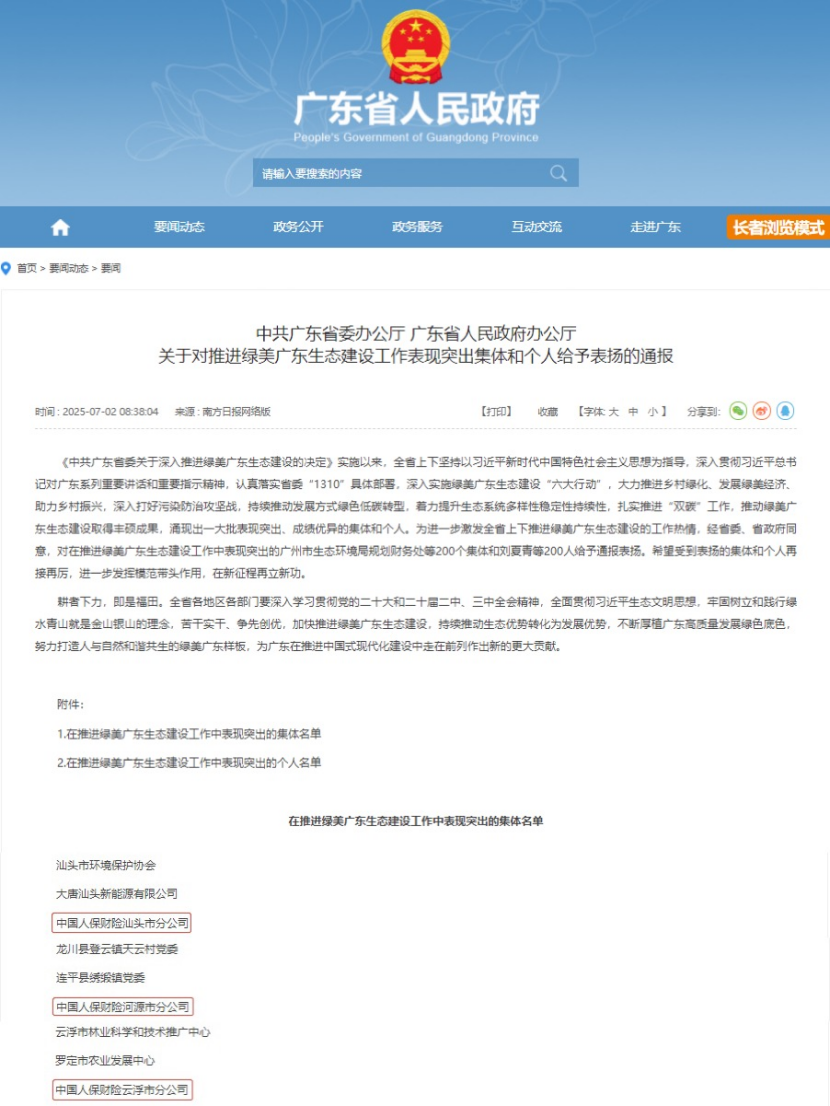Open the 政务公开 navigation menu
The height and width of the screenshot is (1106, 830).
click(298, 227)
